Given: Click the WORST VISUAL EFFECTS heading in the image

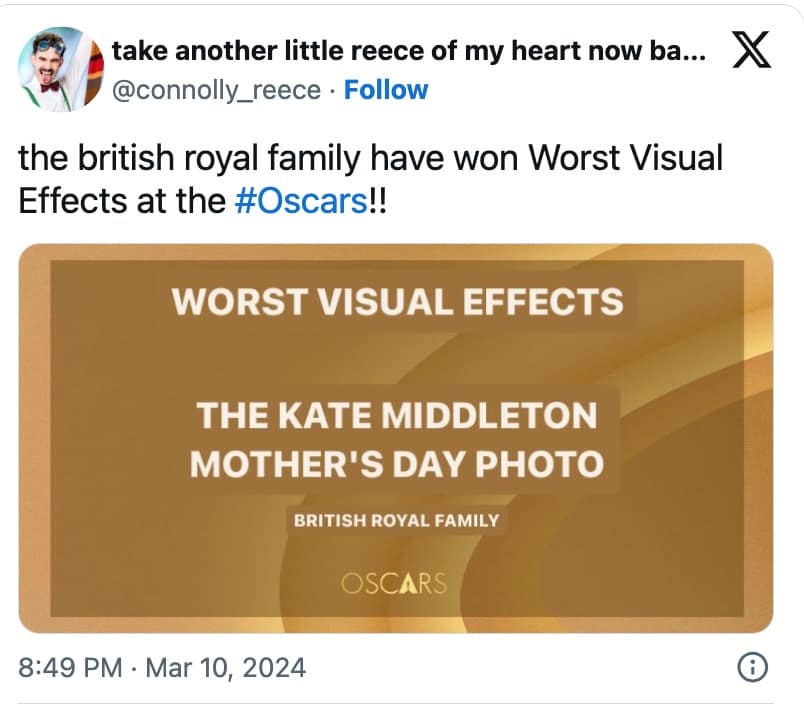Looking at the screenshot, I should (x=397, y=301).
